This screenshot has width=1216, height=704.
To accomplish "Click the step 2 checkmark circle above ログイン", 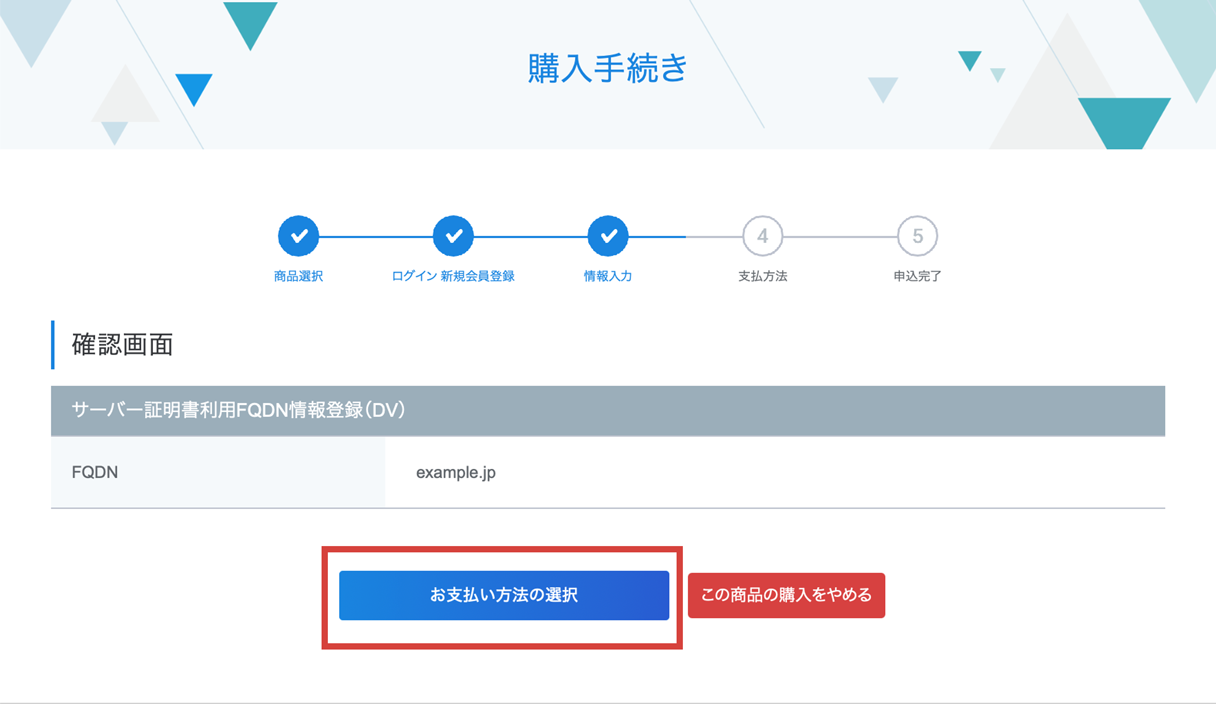I will [453, 237].
